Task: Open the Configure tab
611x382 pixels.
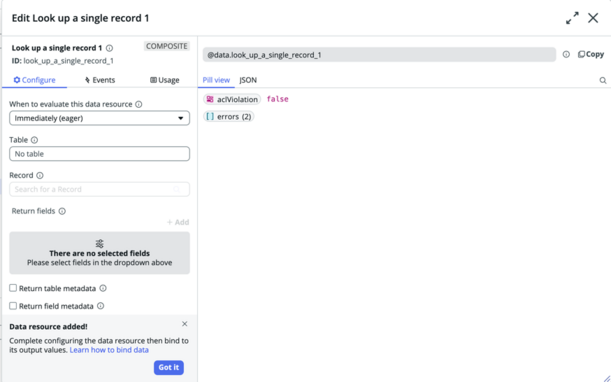Action: 35,80
